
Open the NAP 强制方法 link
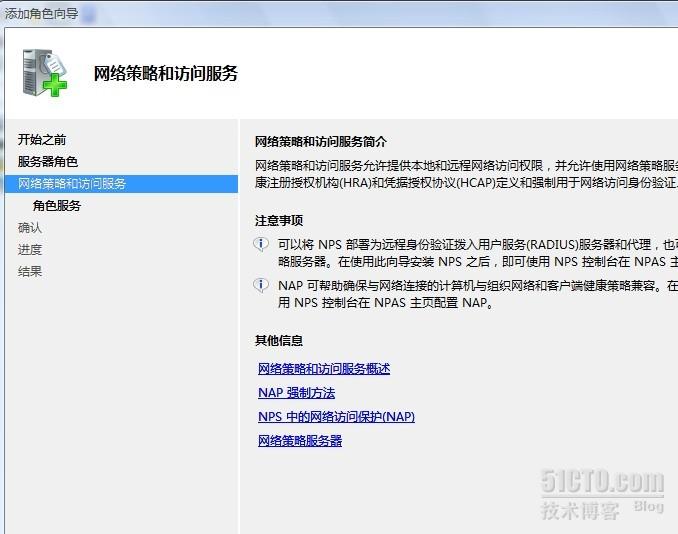click(x=296, y=393)
